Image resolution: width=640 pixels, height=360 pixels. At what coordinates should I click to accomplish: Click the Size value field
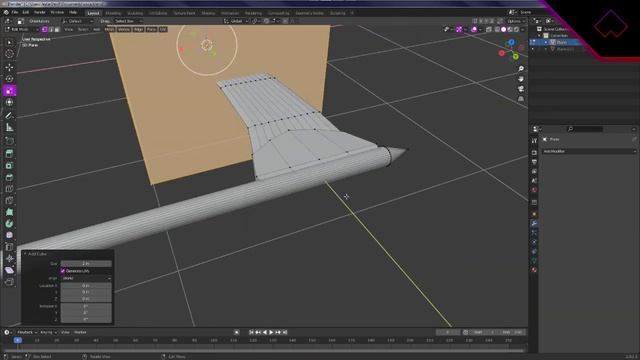86,264
